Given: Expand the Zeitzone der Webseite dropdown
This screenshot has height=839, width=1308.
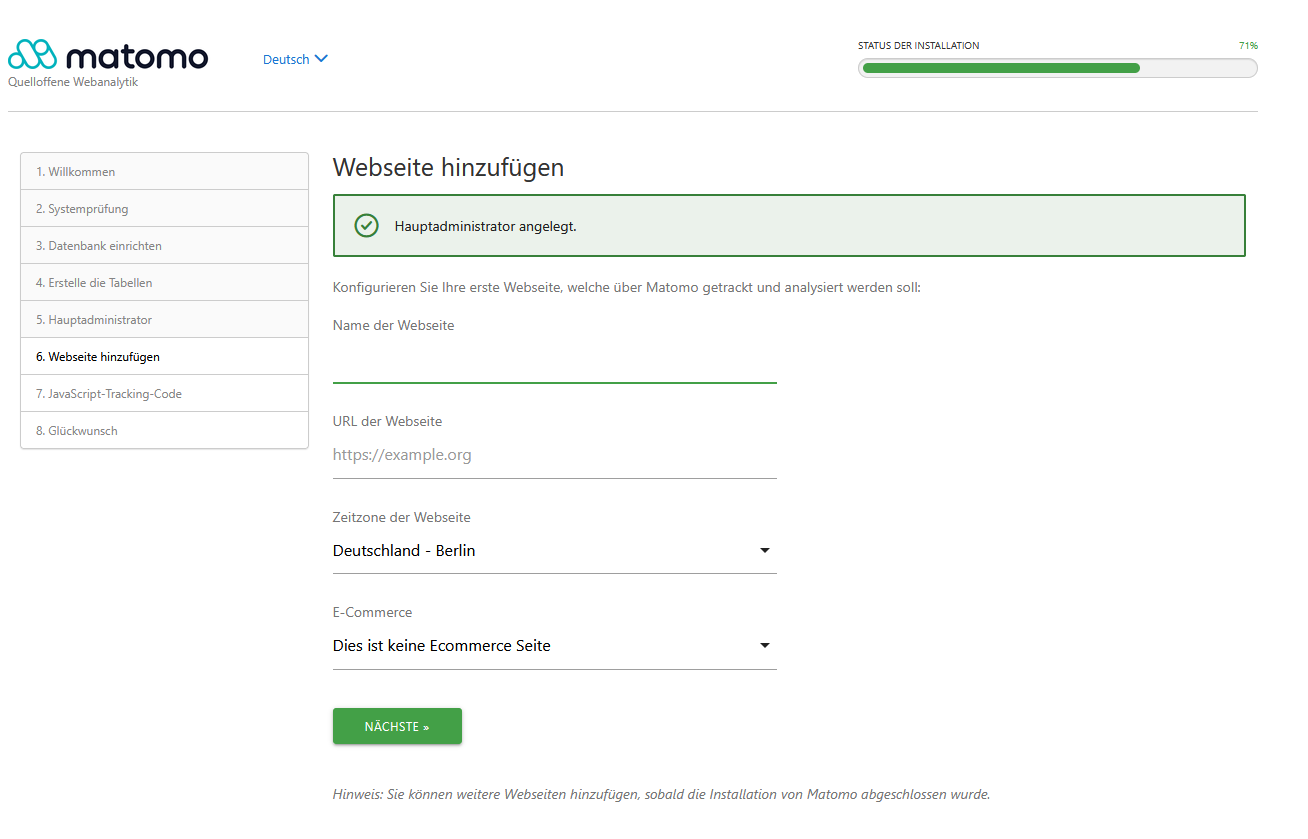Looking at the screenshot, I should 554,551.
